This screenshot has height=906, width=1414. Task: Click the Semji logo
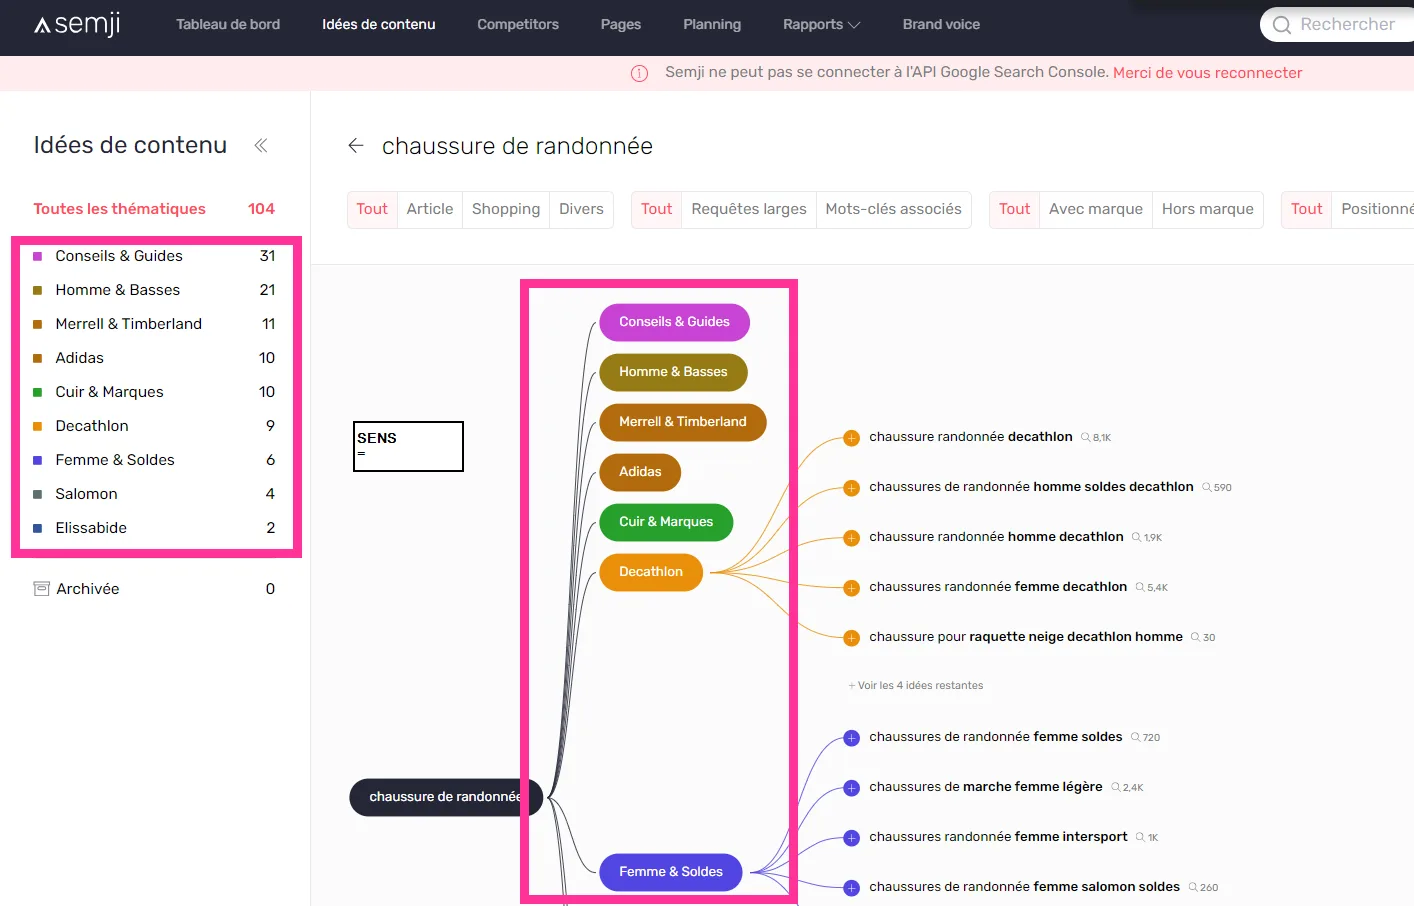click(77, 24)
